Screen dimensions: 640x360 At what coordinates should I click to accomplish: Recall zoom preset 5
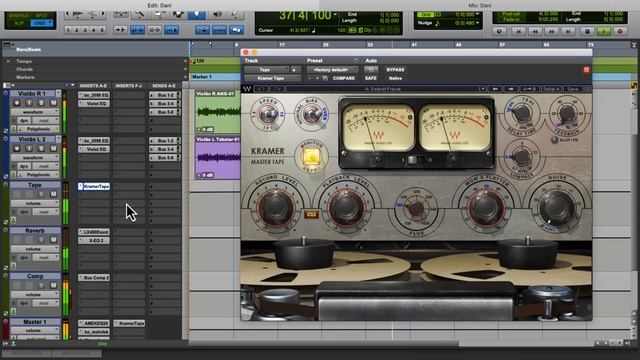[x=102, y=30]
